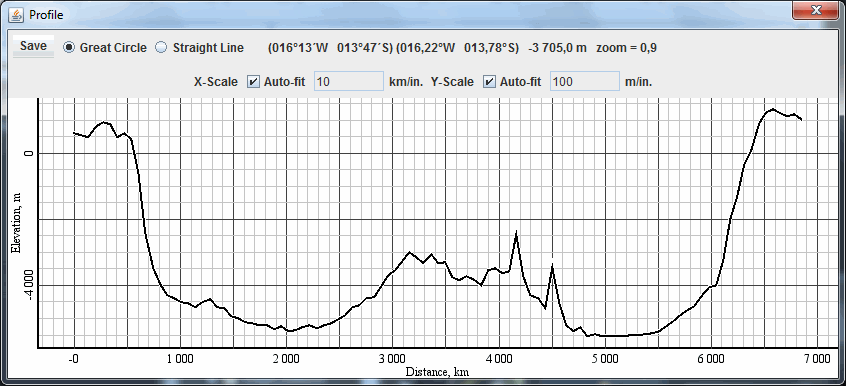Toggle the X-Scale Auto-fit checkbox

(x=253, y=82)
